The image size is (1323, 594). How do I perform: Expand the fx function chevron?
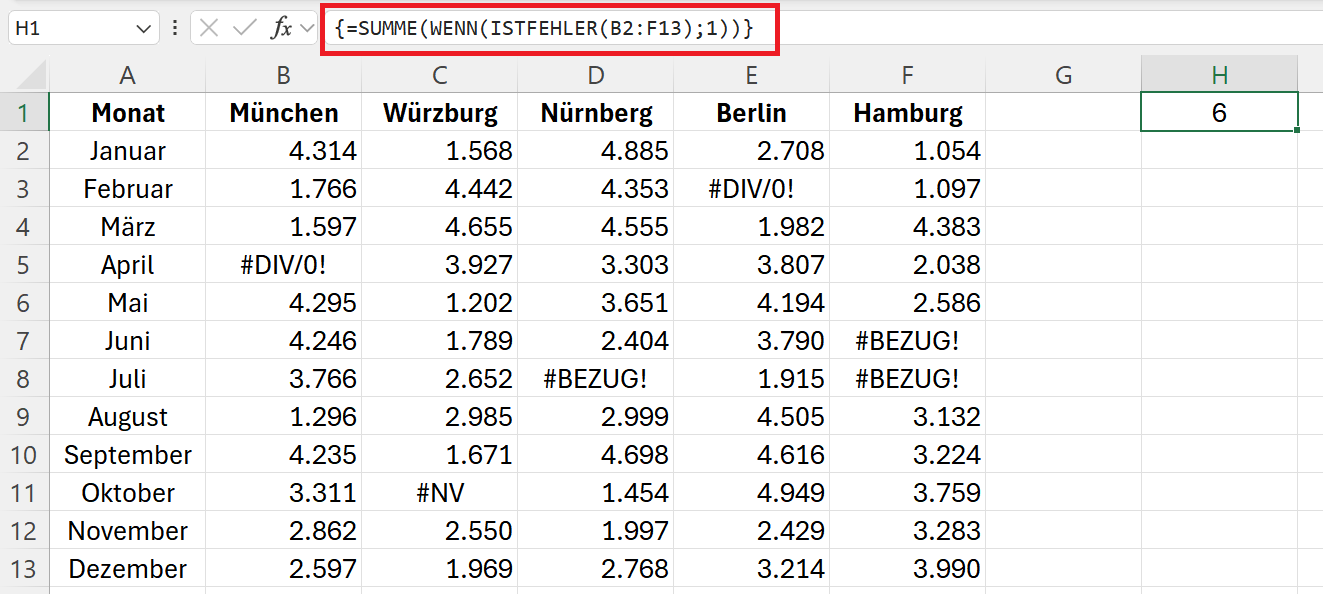306,28
